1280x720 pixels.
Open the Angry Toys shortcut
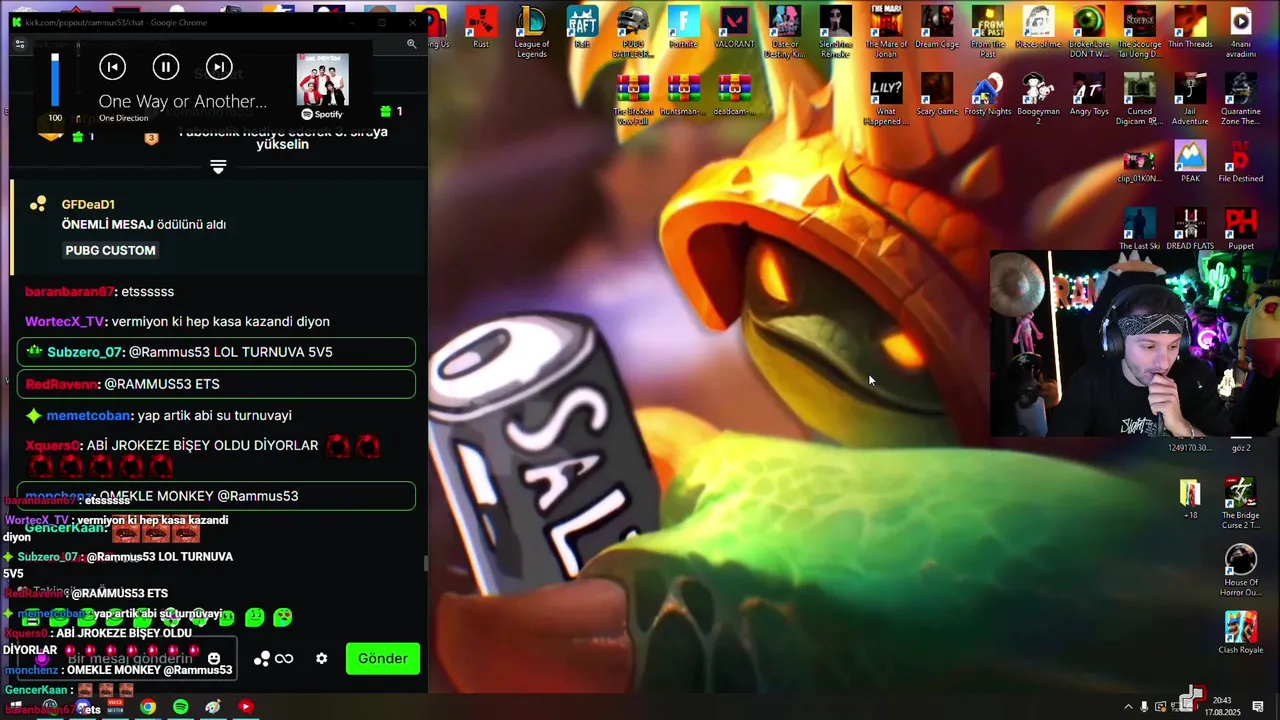pyautogui.click(x=1089, y=95)
